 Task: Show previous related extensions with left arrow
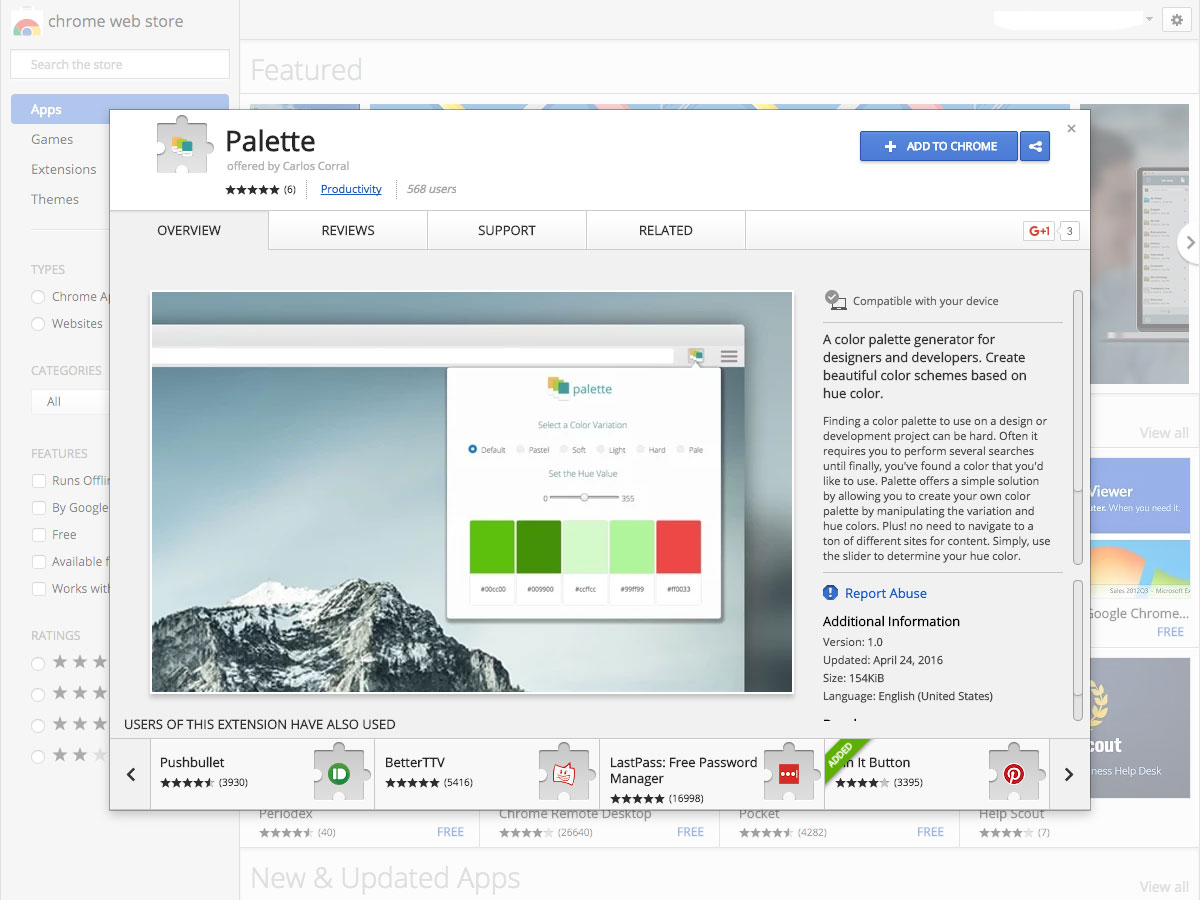(x=131, y=774)
